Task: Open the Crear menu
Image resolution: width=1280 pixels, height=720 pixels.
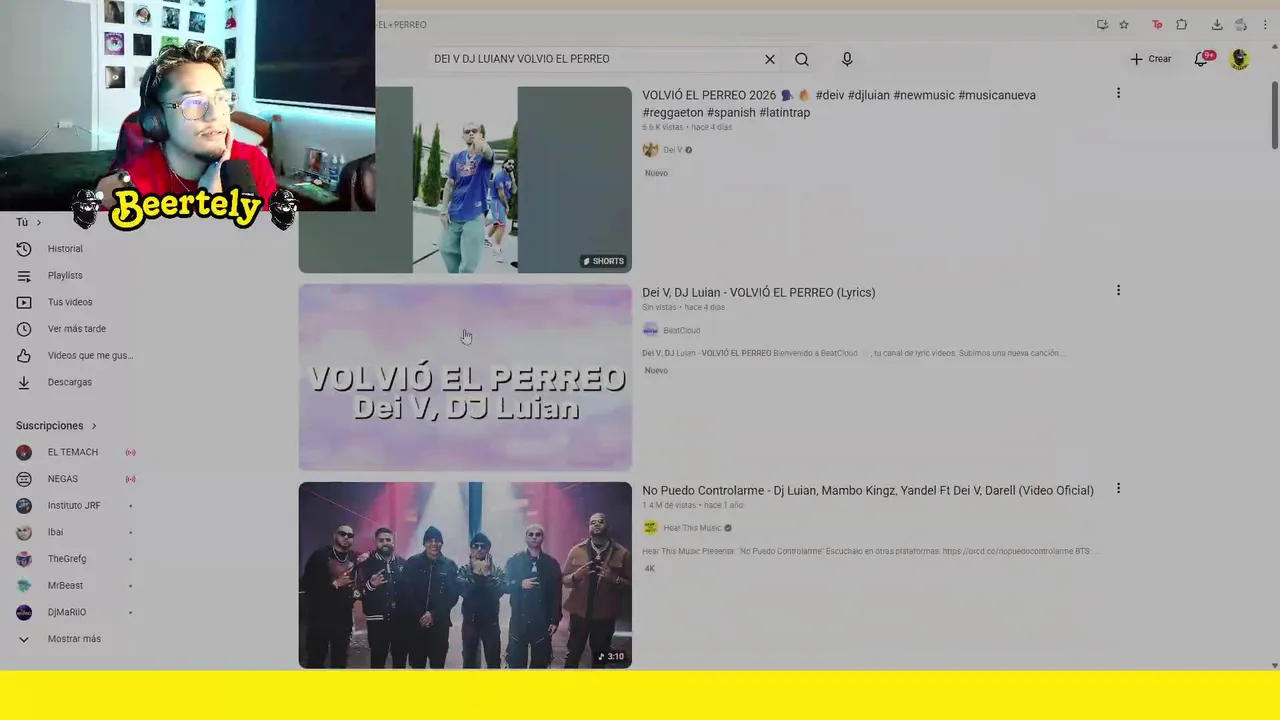Action: [x=1150, y=59]
